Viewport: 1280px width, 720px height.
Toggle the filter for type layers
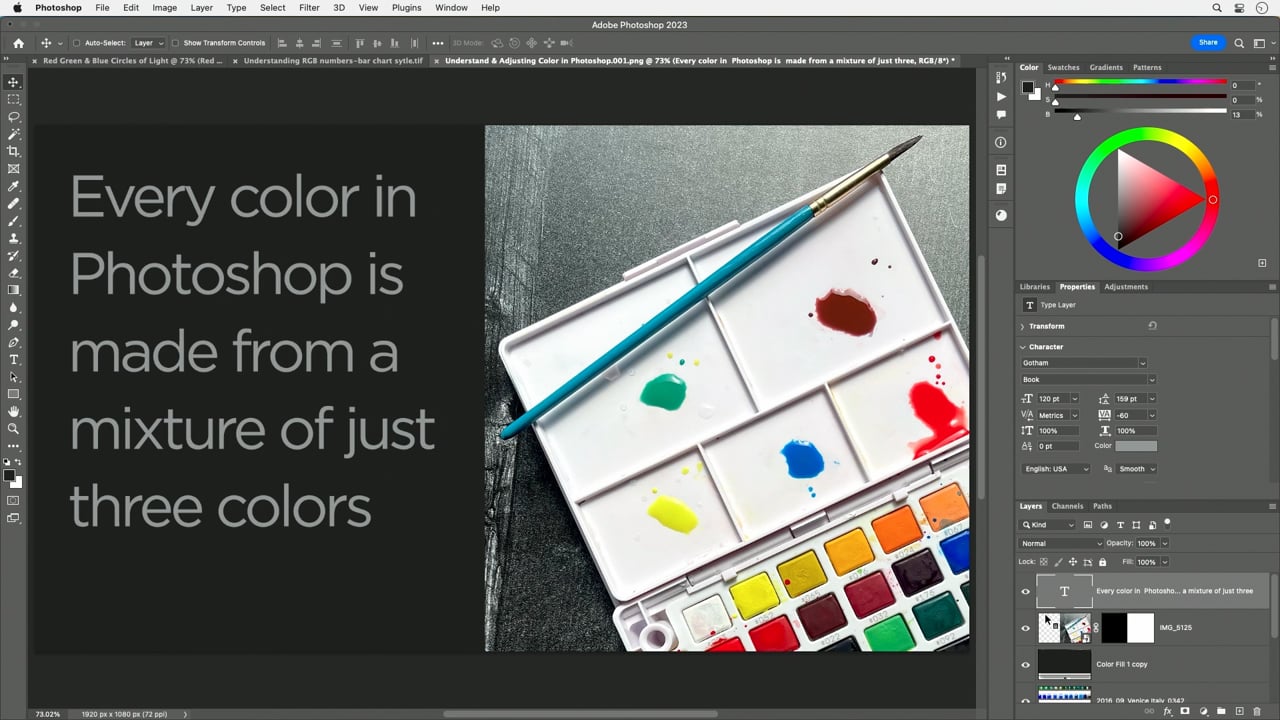coord(1120,525)
